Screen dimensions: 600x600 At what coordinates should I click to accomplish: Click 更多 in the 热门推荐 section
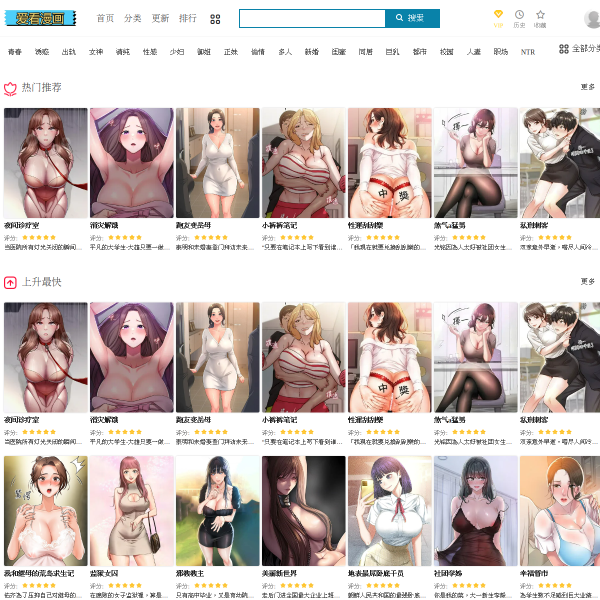(588, 87)
